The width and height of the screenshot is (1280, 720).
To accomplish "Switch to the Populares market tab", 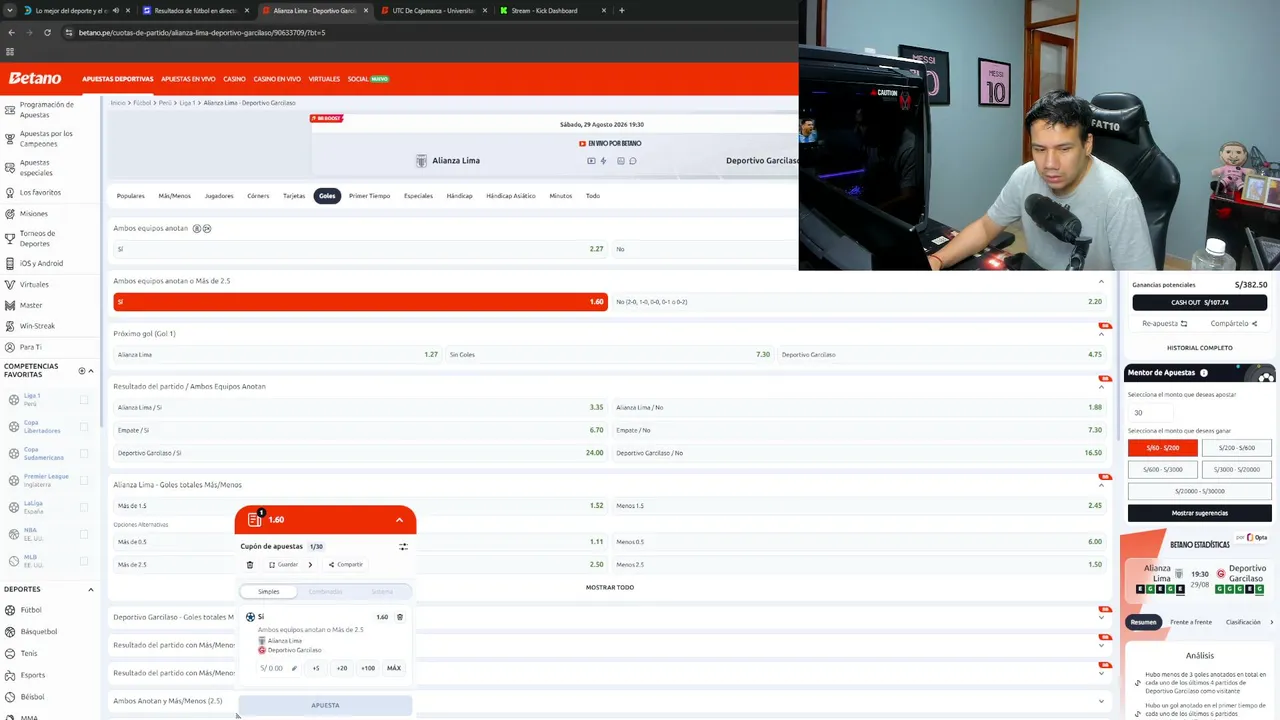I will tap(131, 196).
